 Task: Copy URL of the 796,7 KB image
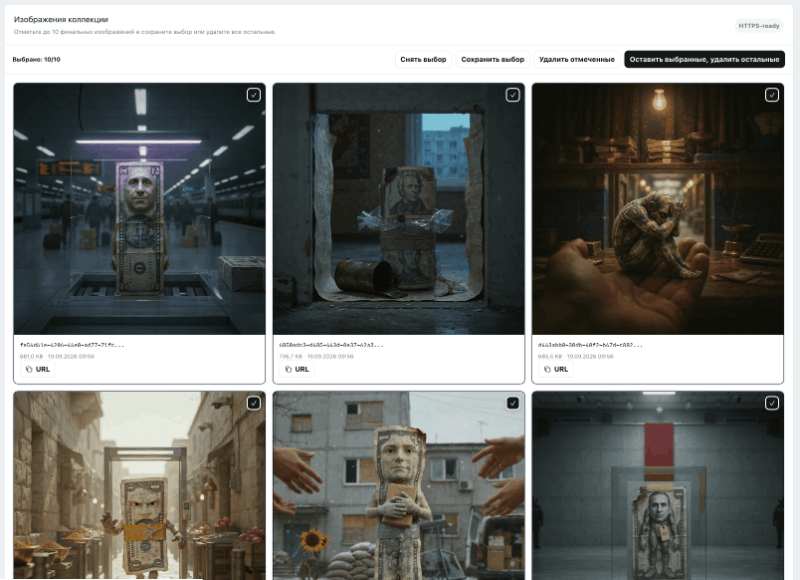coord(297,369)
